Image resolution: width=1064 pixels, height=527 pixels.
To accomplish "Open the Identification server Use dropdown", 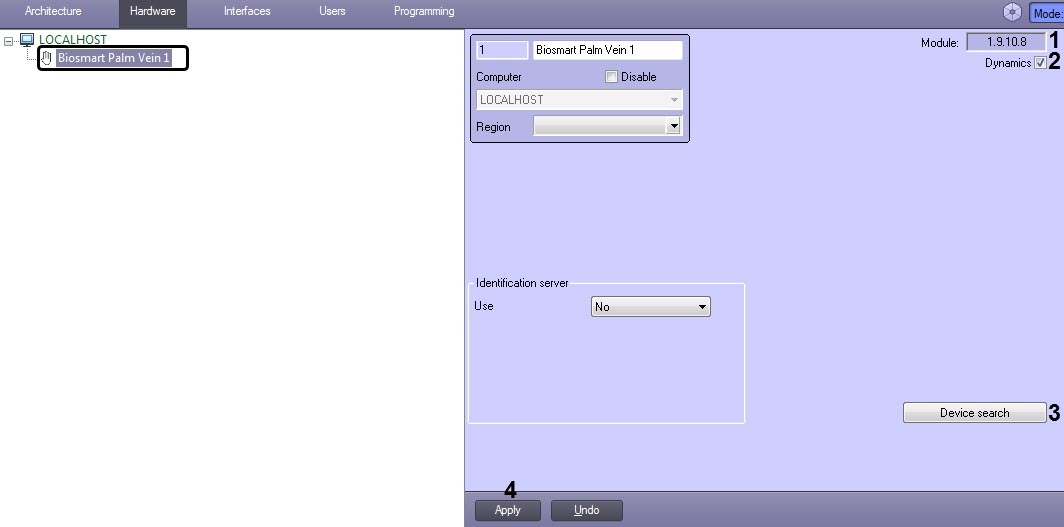I will [x=651, y=307].
